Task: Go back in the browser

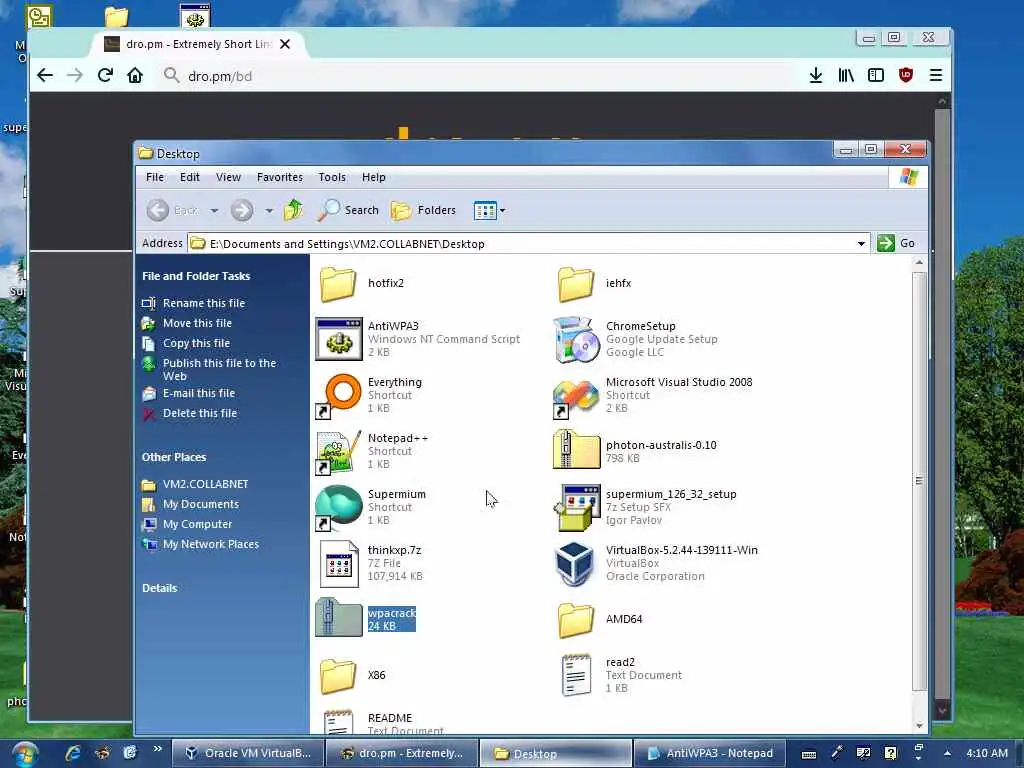Action: click(45, 75)
